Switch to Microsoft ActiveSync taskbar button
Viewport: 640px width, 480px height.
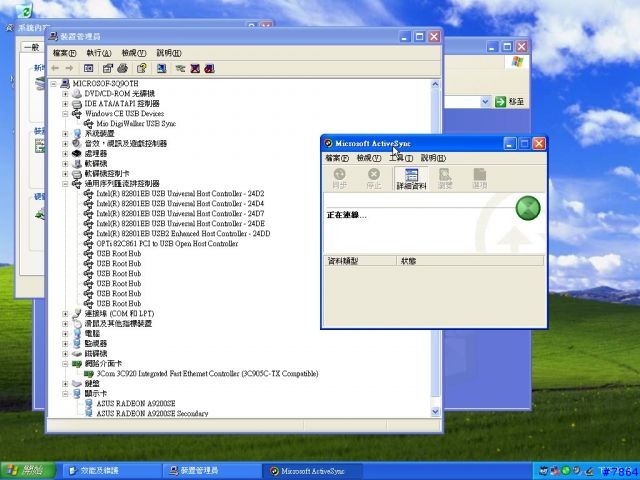tap(312, 471)
